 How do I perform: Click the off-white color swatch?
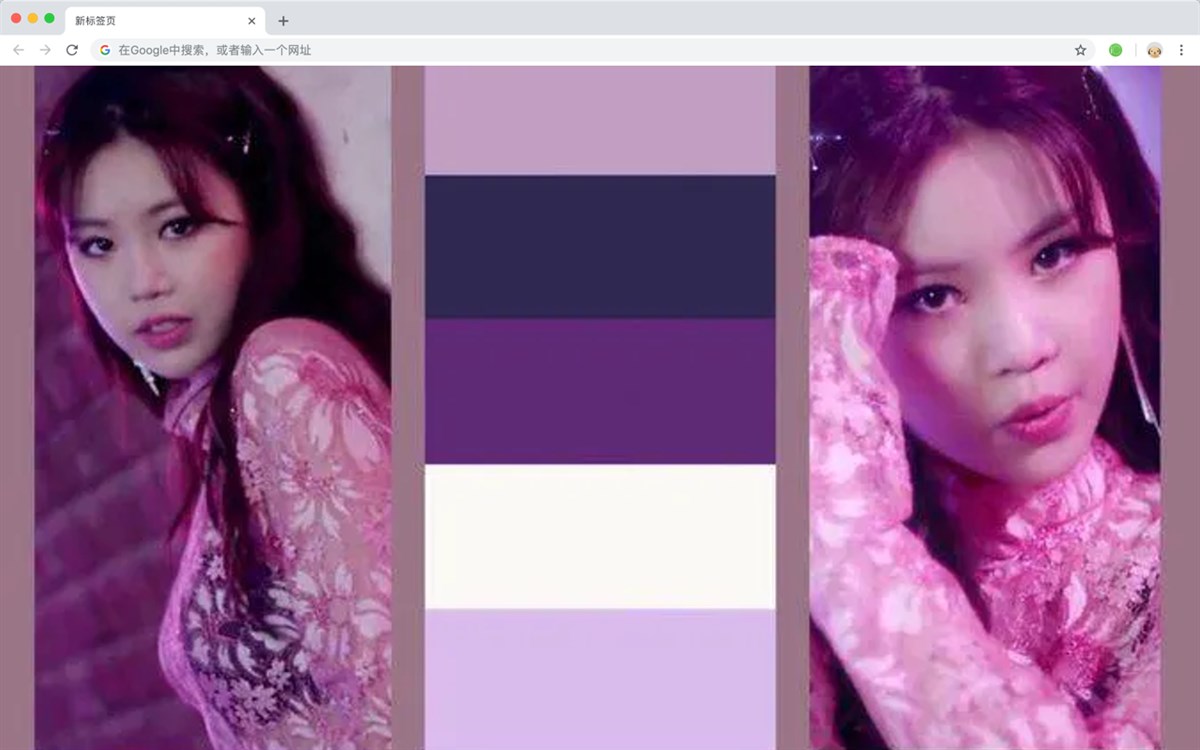[600, 536]
